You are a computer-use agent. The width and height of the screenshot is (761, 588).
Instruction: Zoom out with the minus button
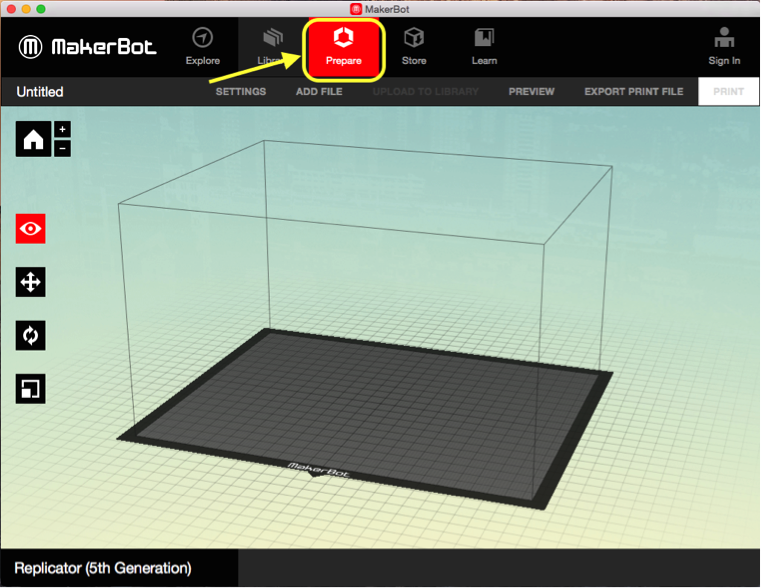click(63, 148)
